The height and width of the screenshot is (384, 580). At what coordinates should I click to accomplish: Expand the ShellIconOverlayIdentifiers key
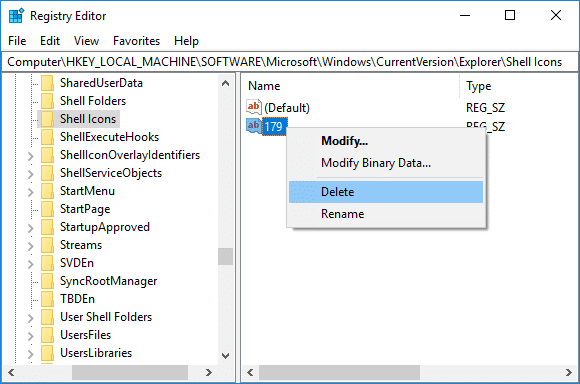pyautogui.click(x=31, y=156)
